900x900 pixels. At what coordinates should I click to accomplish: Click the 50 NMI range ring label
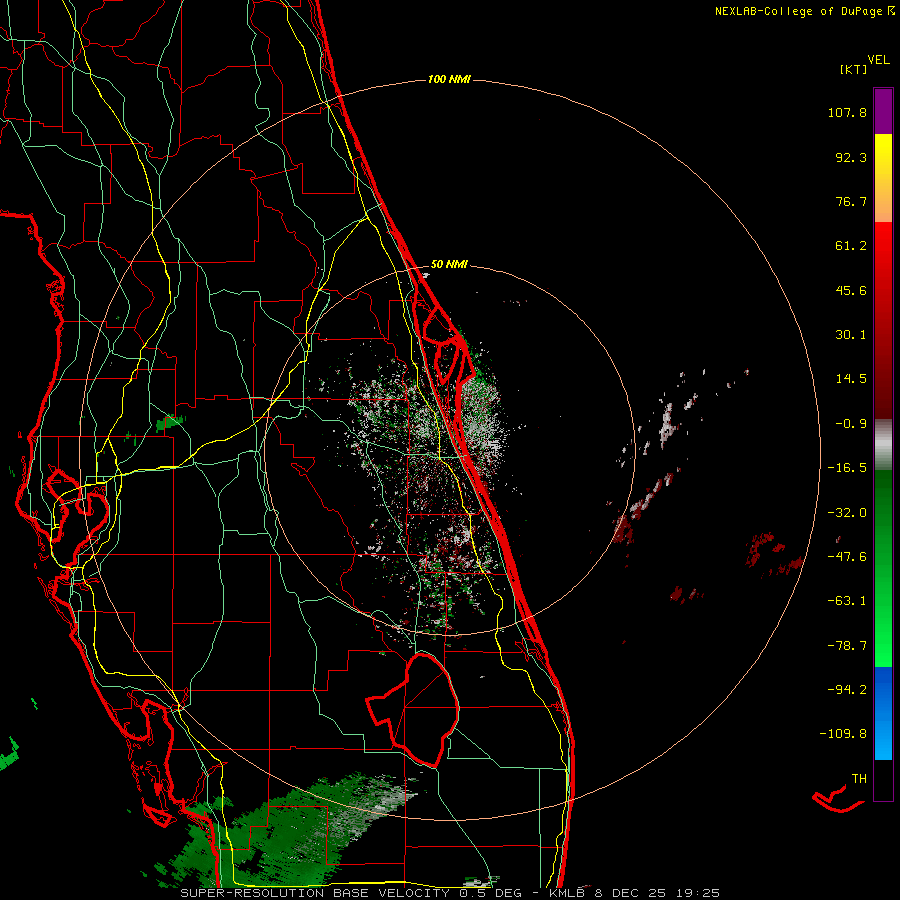[x=449, y=264]
